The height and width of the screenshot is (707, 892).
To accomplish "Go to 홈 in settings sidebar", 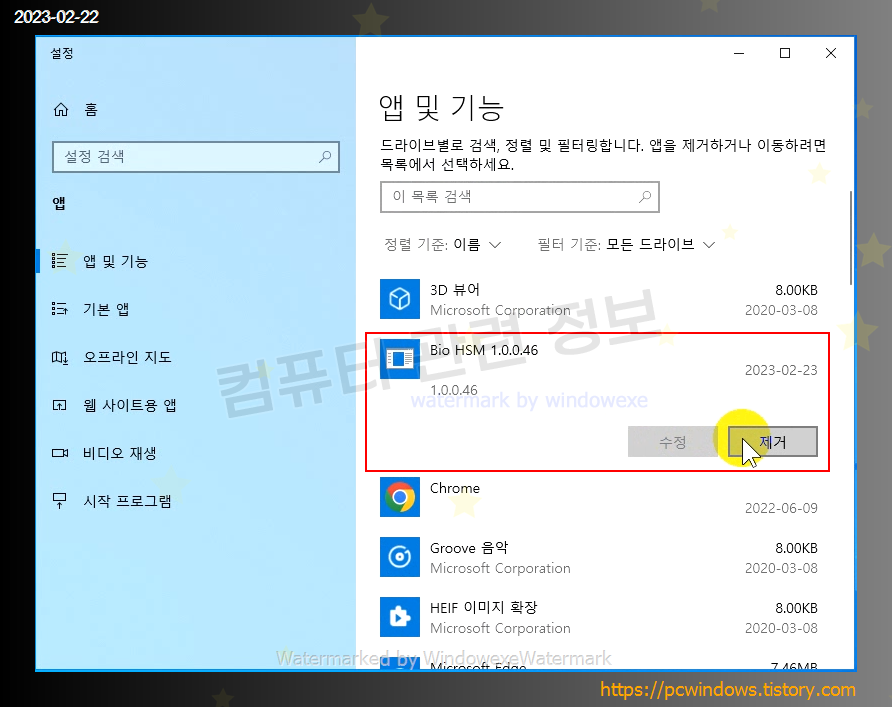I will tap(91, 109).
